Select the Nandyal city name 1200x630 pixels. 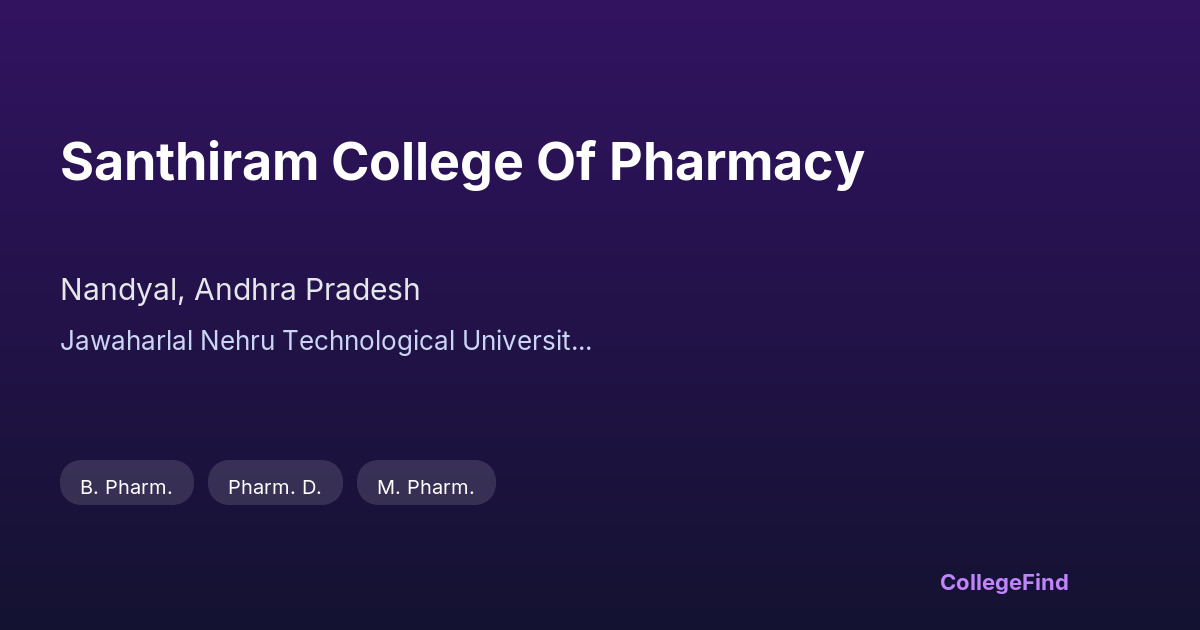pos(121,290)
